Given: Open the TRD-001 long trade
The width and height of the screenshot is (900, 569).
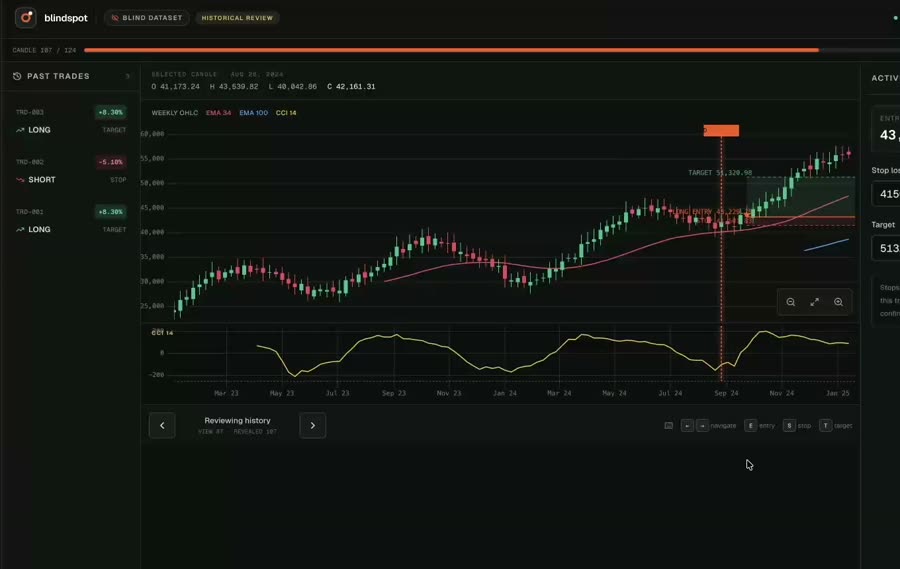Looking at the screenshot, I should [x=71, y=220].
